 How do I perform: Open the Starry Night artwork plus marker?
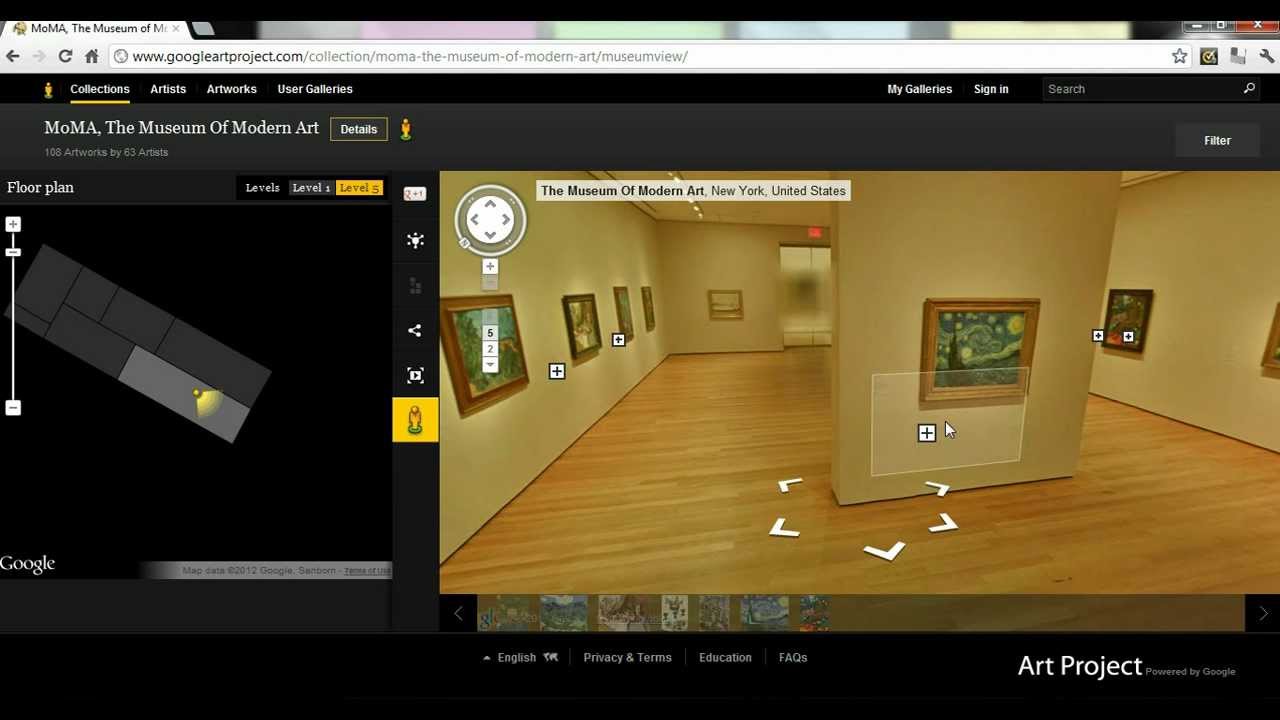pos(926,433)
